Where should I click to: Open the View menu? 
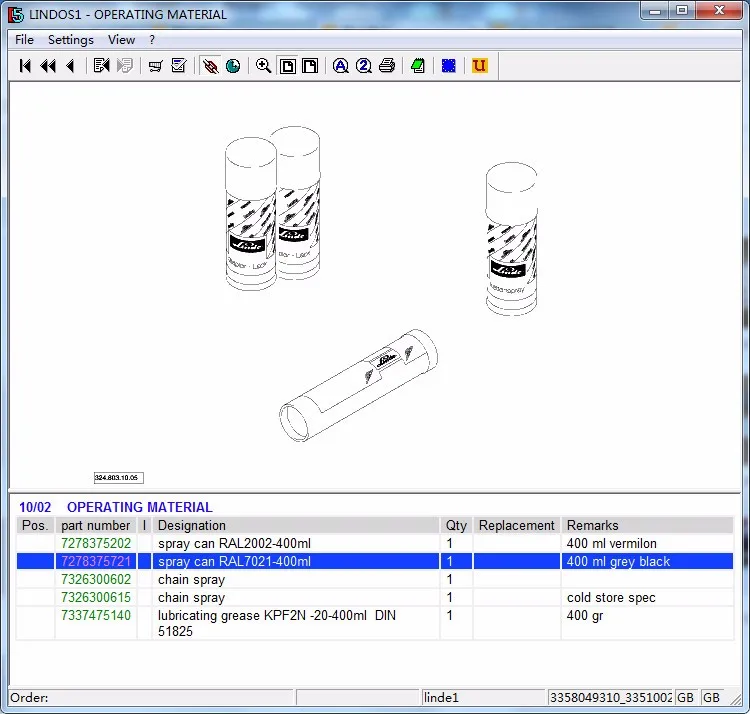pyautogui.click(x=121, y=40)
